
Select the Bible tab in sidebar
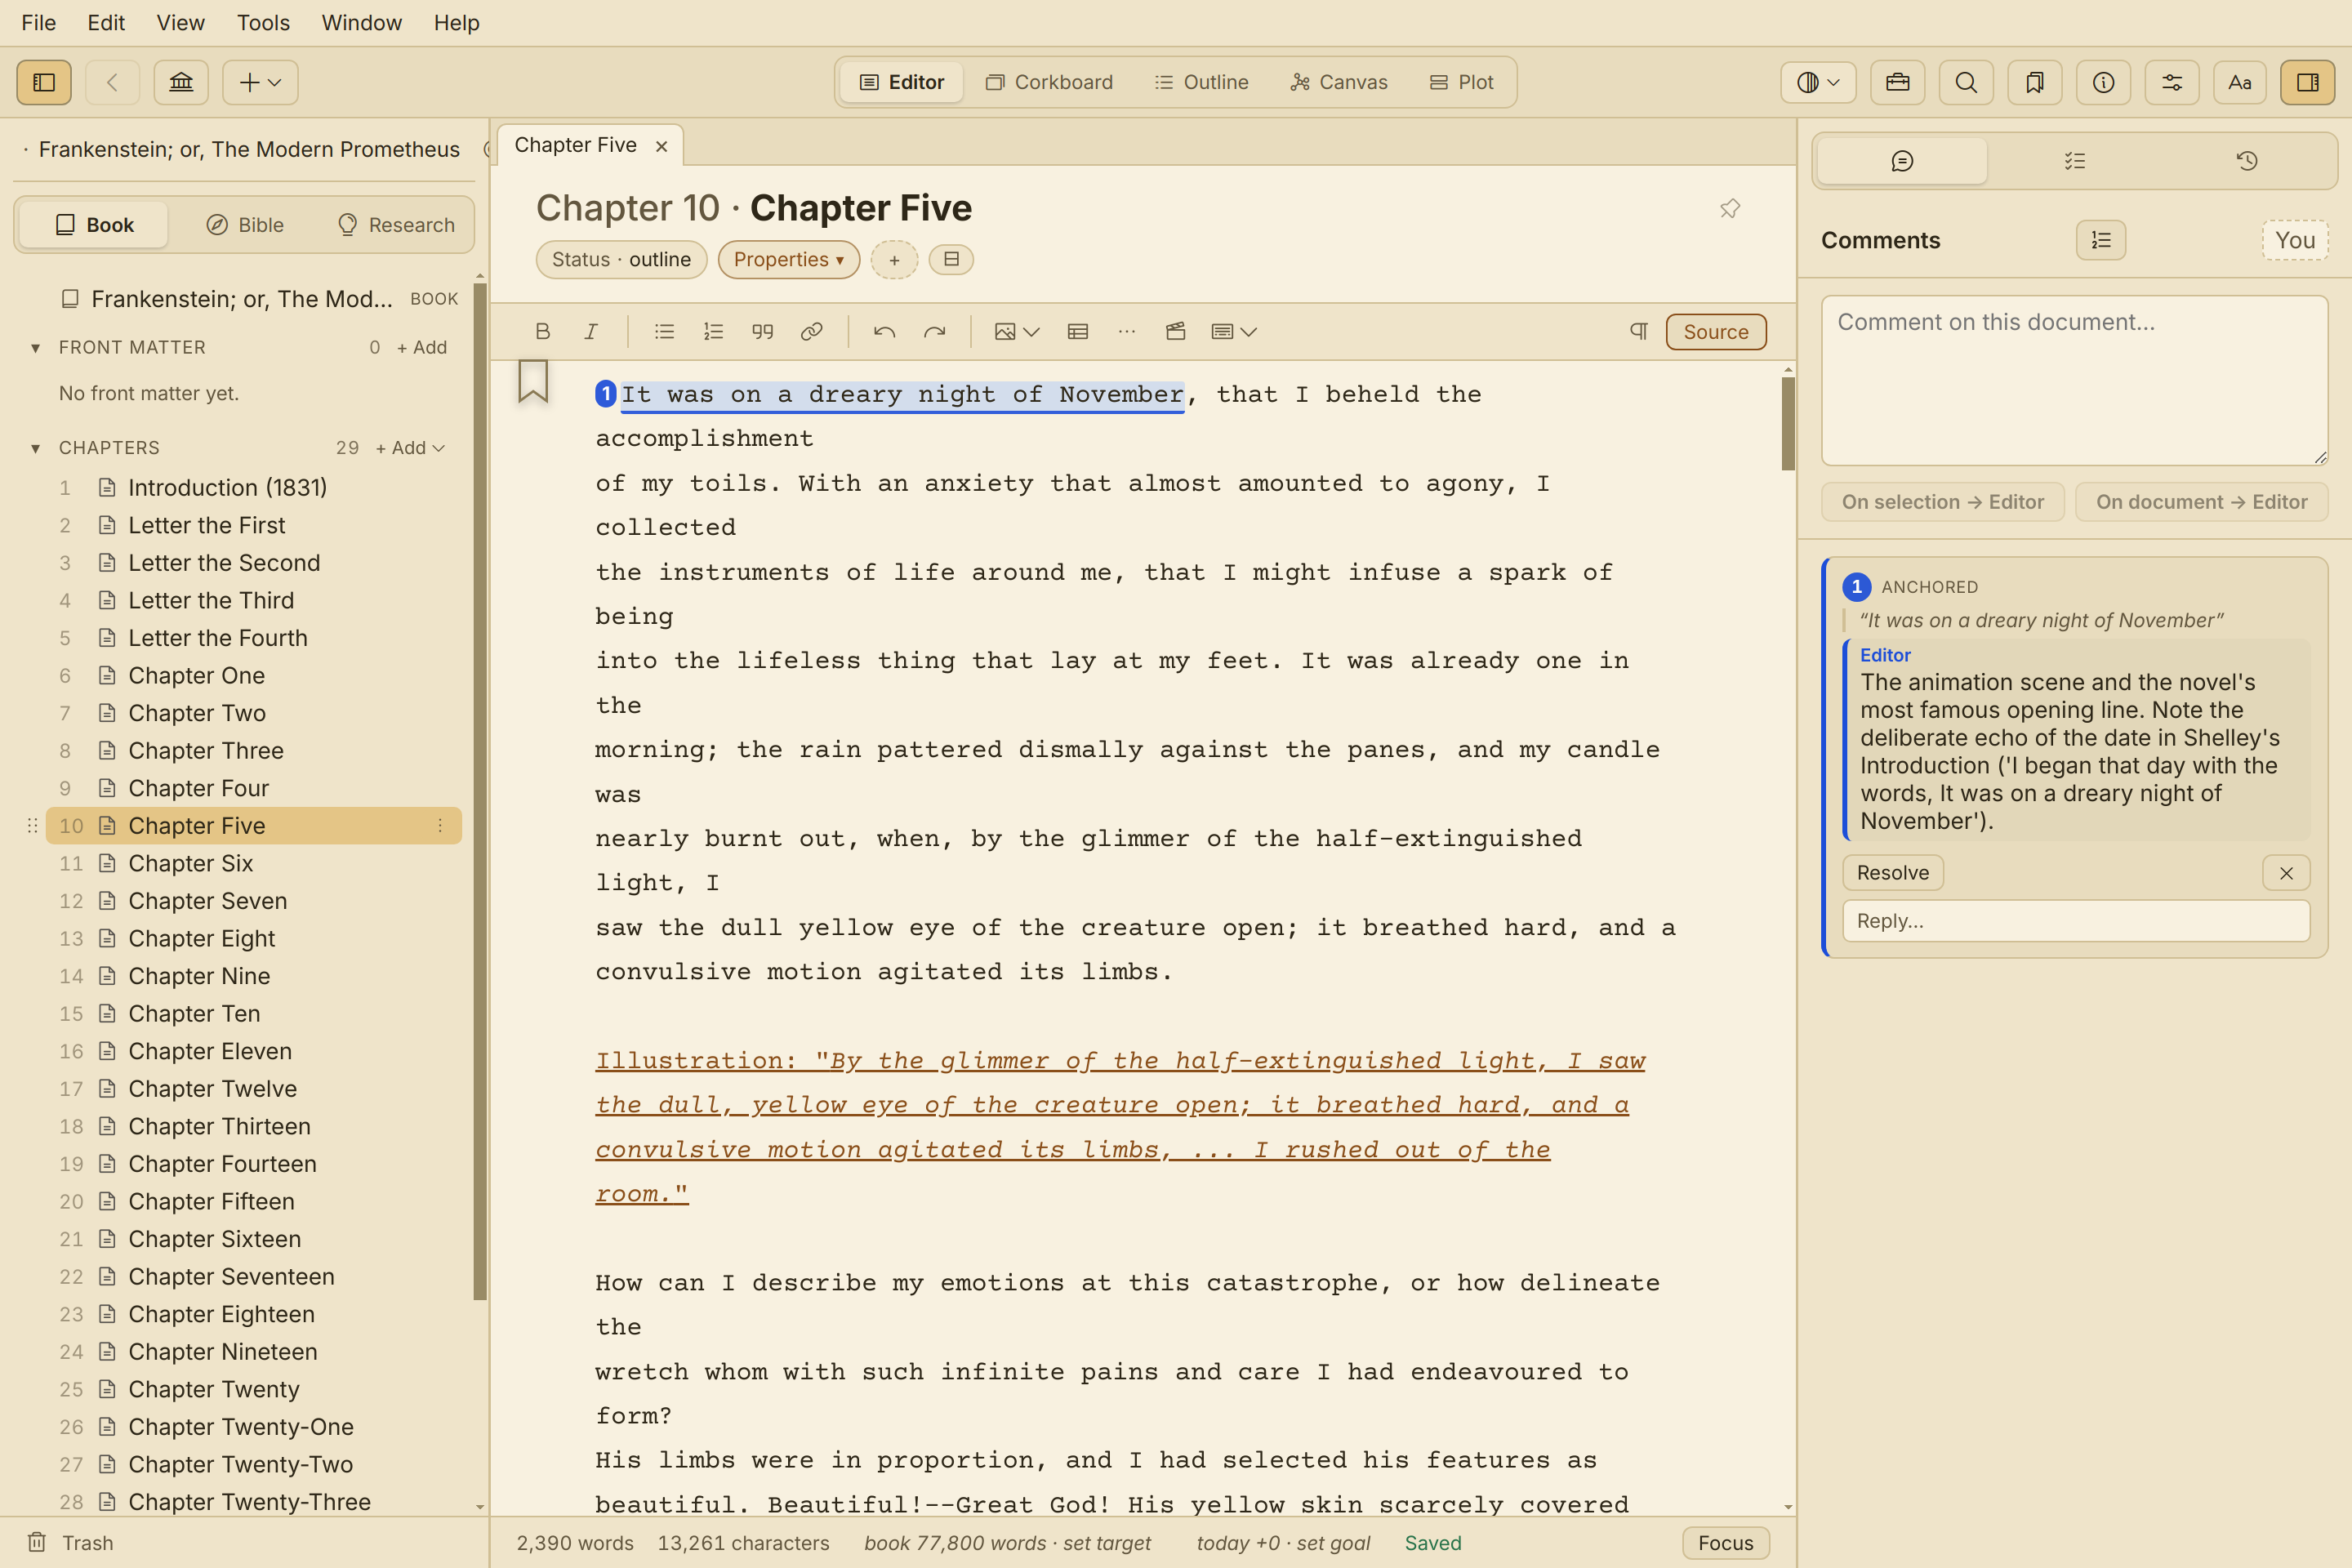245,225
